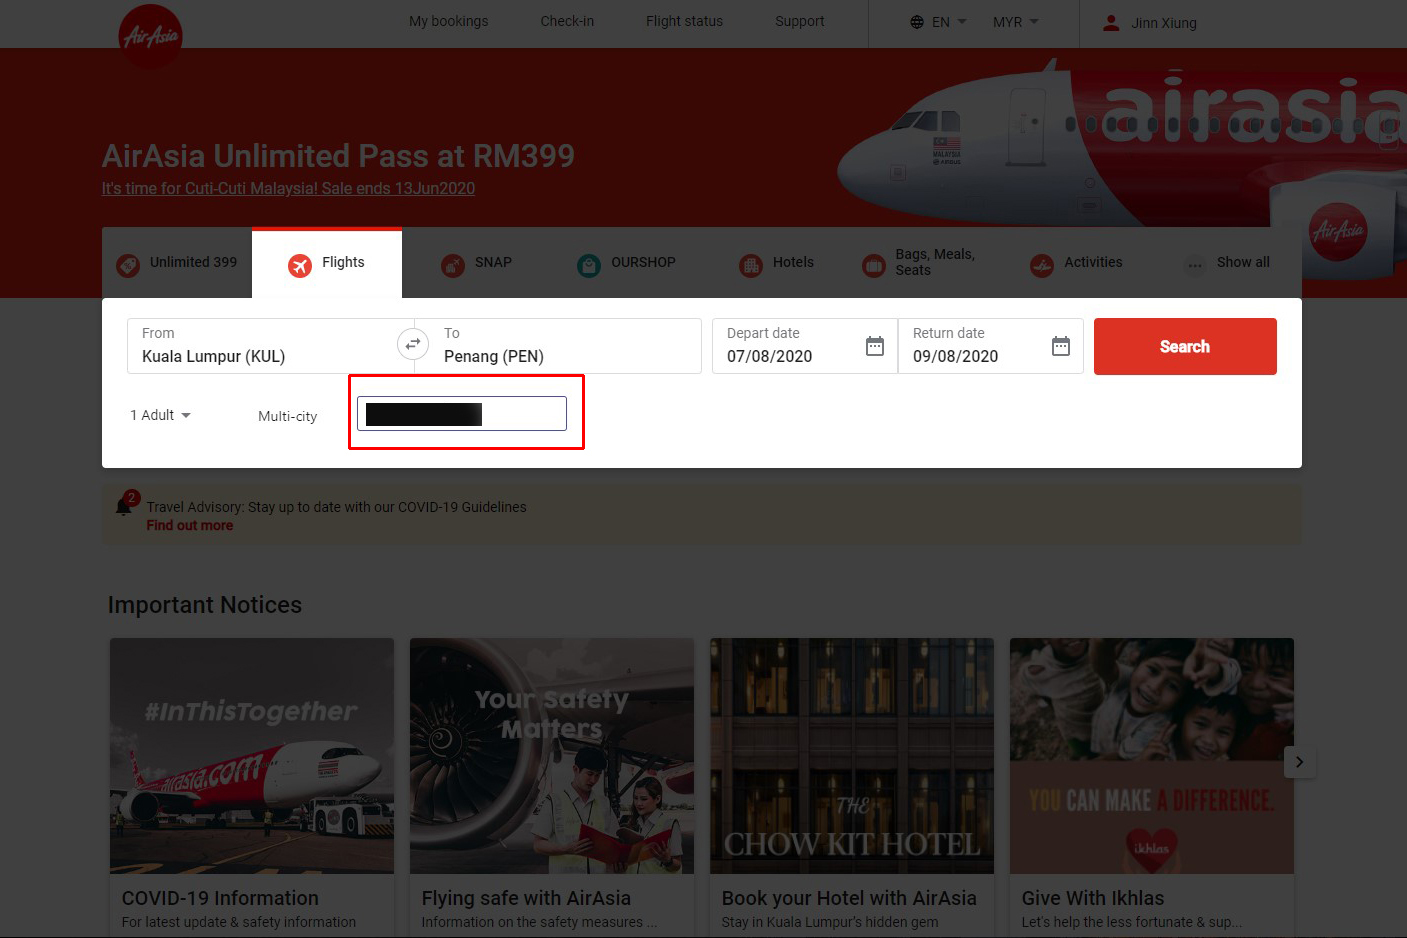Open the MYR currency dropdown

tap(1015, 22)
